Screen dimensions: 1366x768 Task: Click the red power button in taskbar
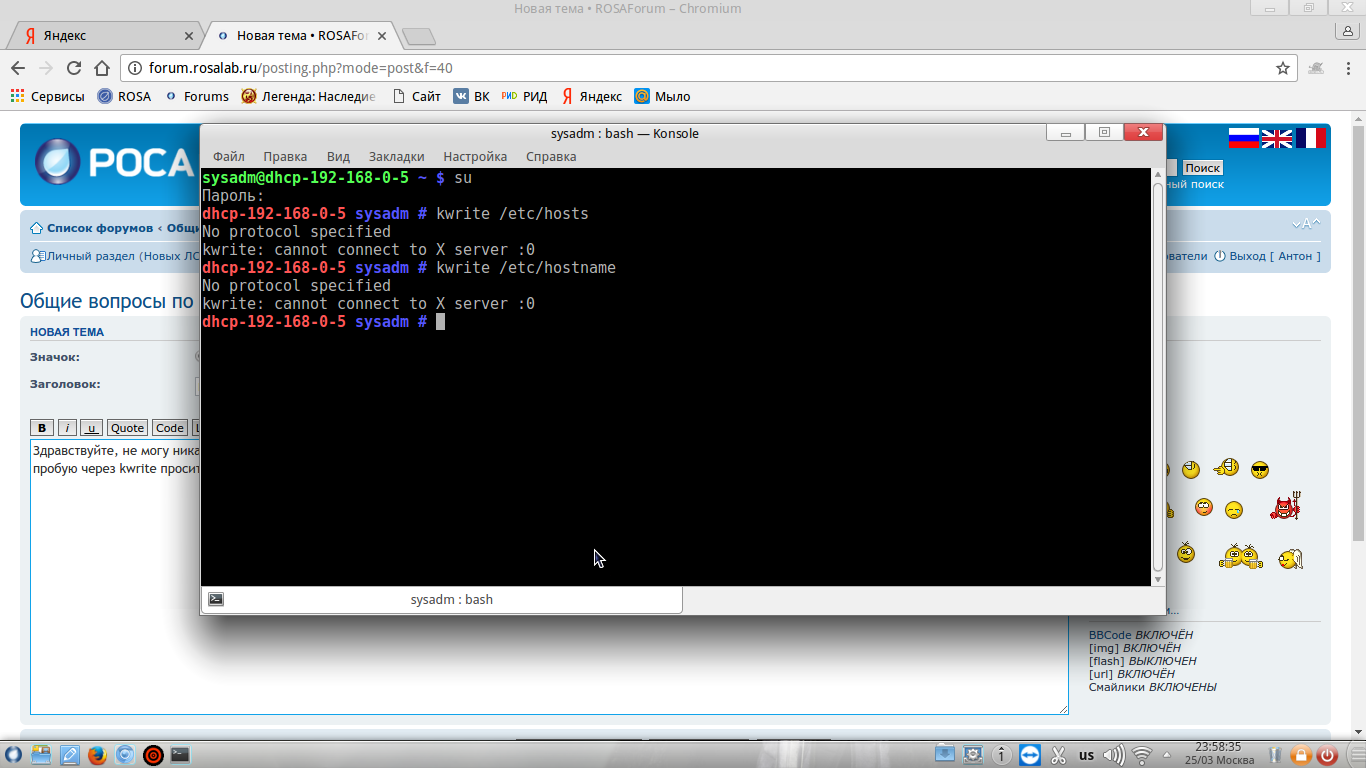click(x=1328, y=755)
